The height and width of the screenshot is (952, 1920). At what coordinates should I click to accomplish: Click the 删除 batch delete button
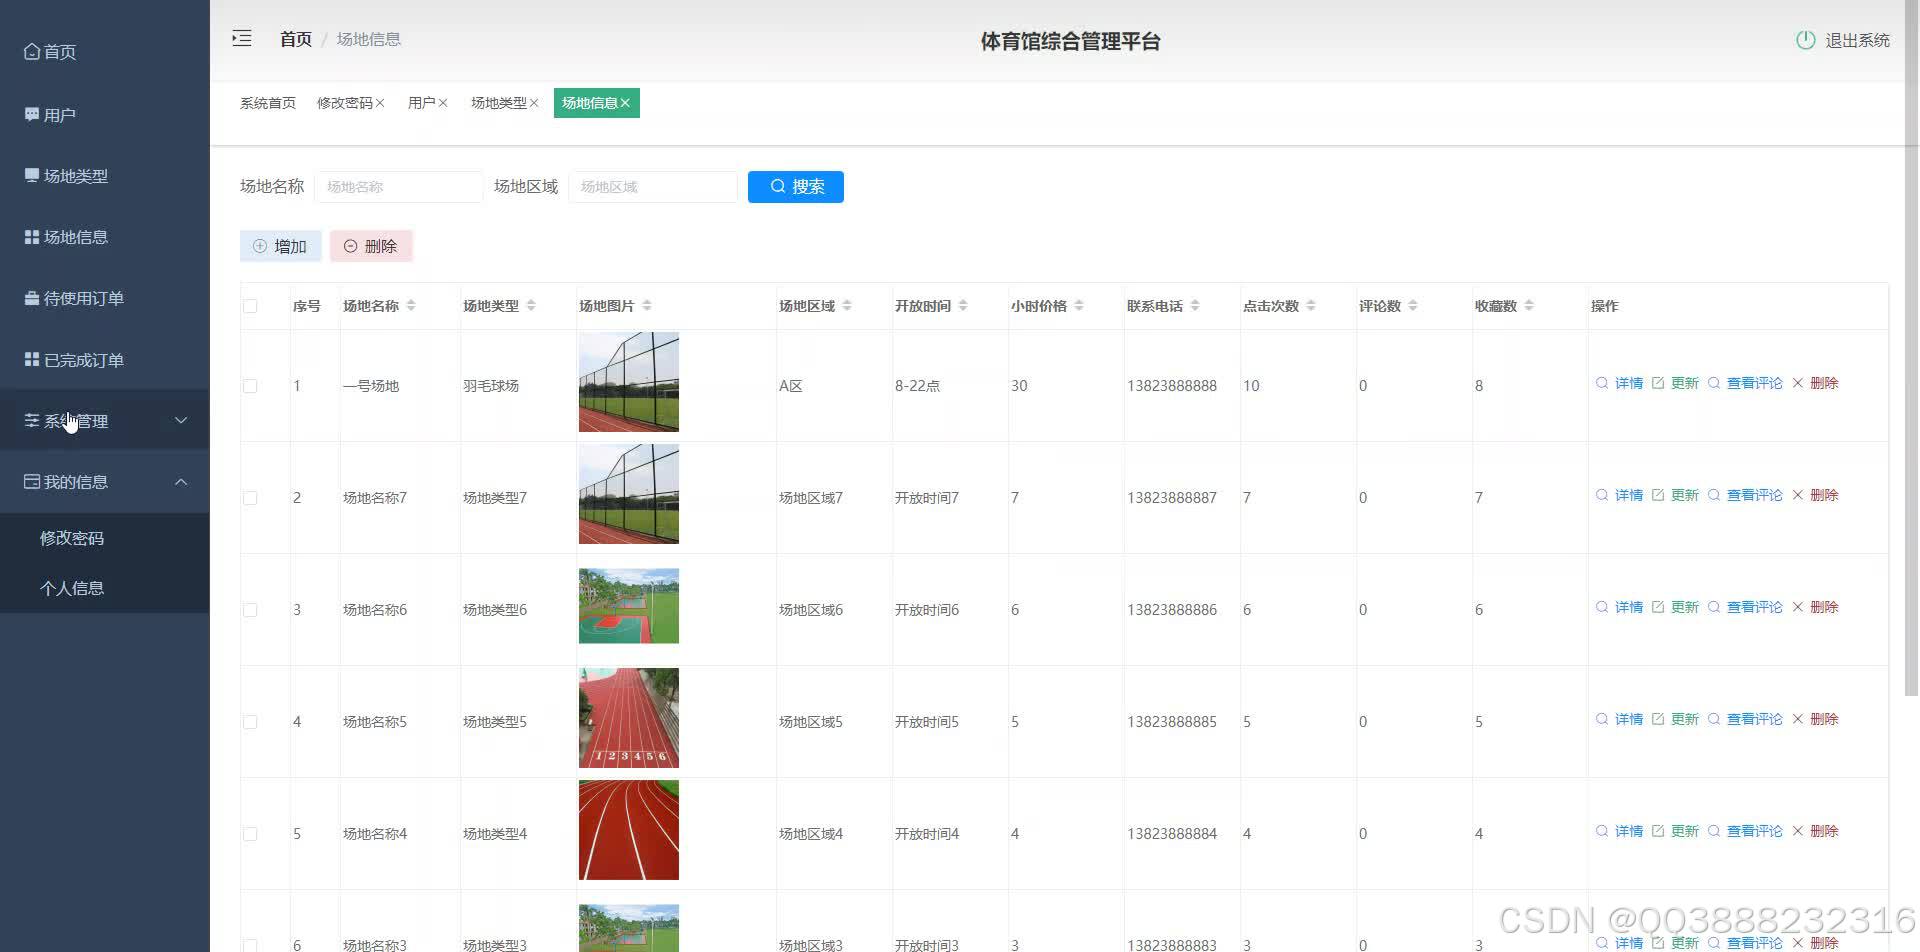(371, 246)
